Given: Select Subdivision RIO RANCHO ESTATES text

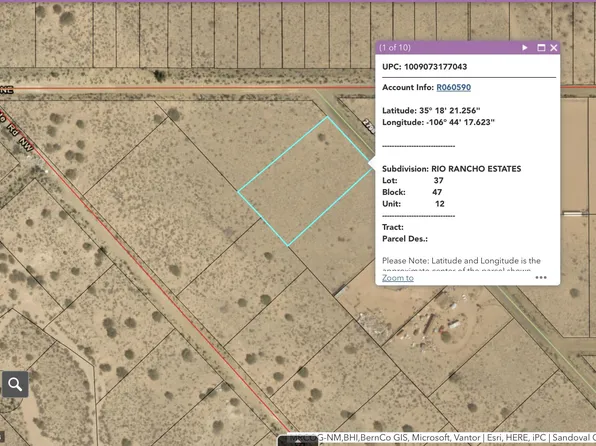Looking at the screenshot, I should pos(476,169).
